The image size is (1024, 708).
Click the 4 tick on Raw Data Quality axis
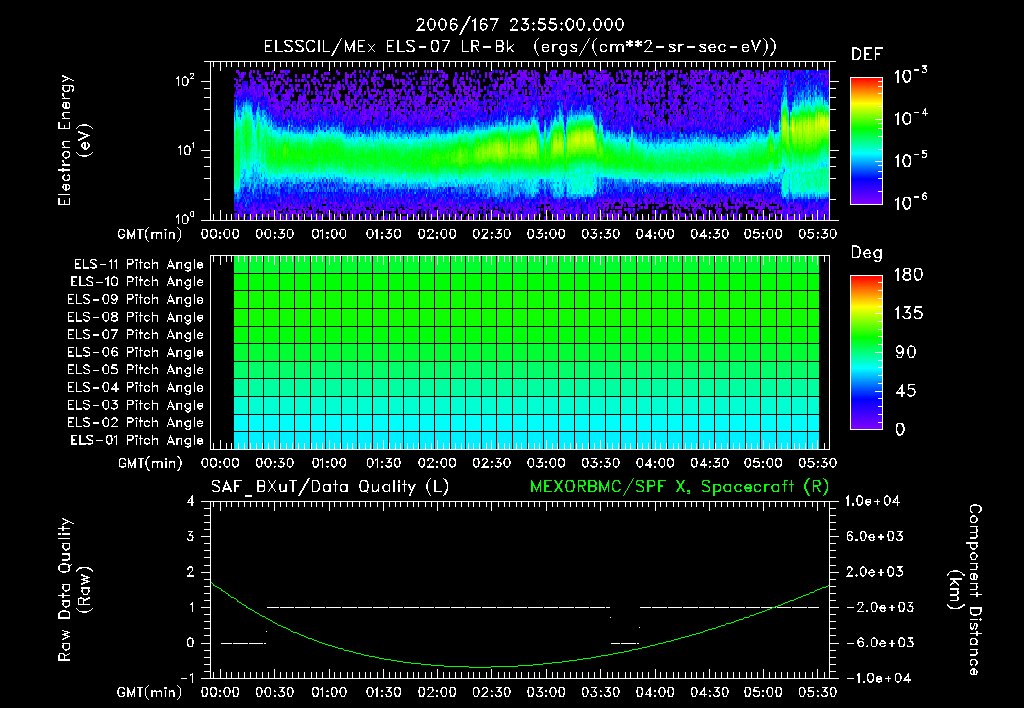[x=190, y=502]
